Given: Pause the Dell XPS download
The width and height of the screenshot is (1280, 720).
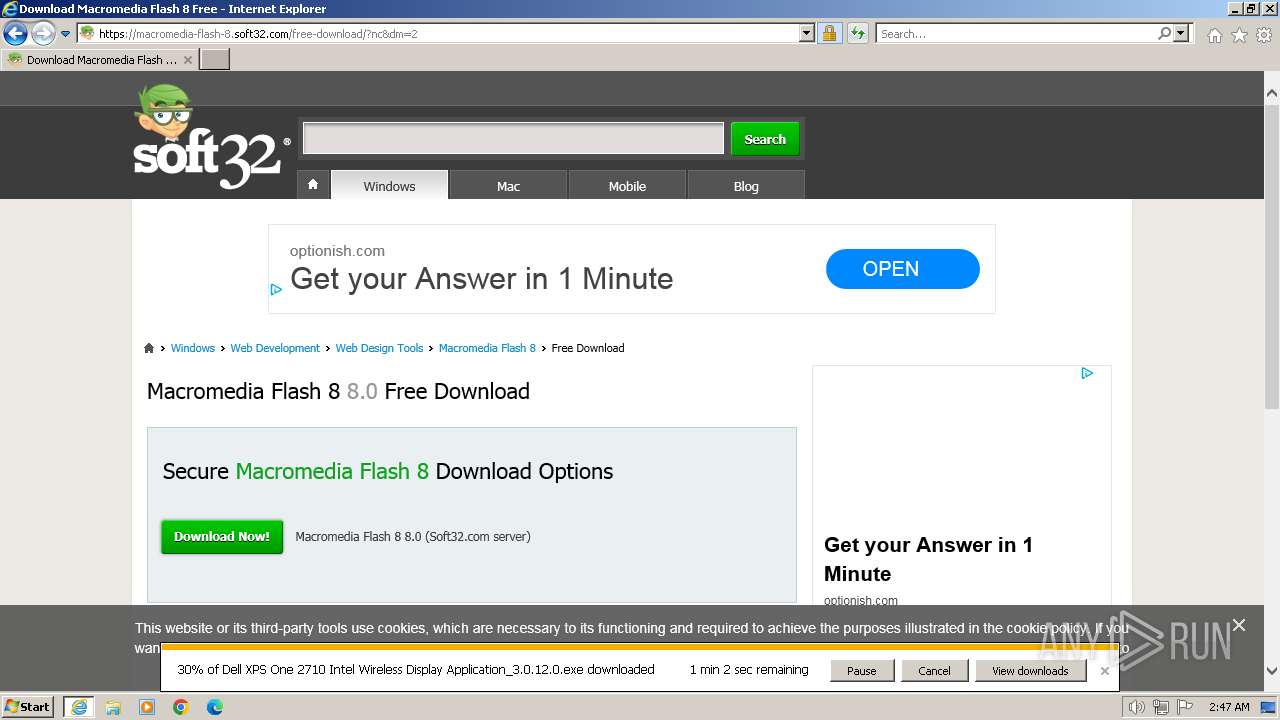Looking at the screenshot, I should (861, 671).
